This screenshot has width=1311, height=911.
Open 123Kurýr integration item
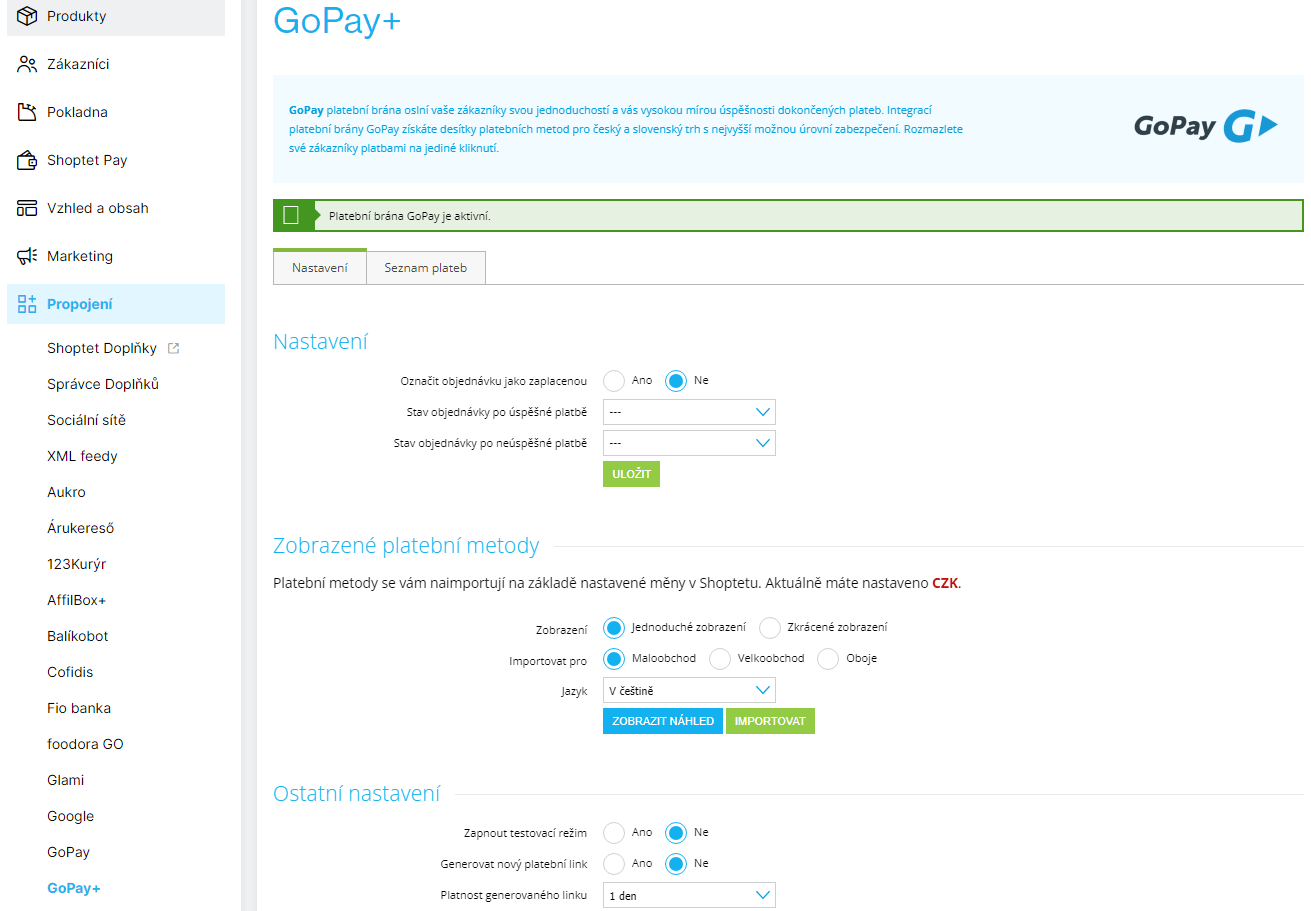[x=76, y=564]
